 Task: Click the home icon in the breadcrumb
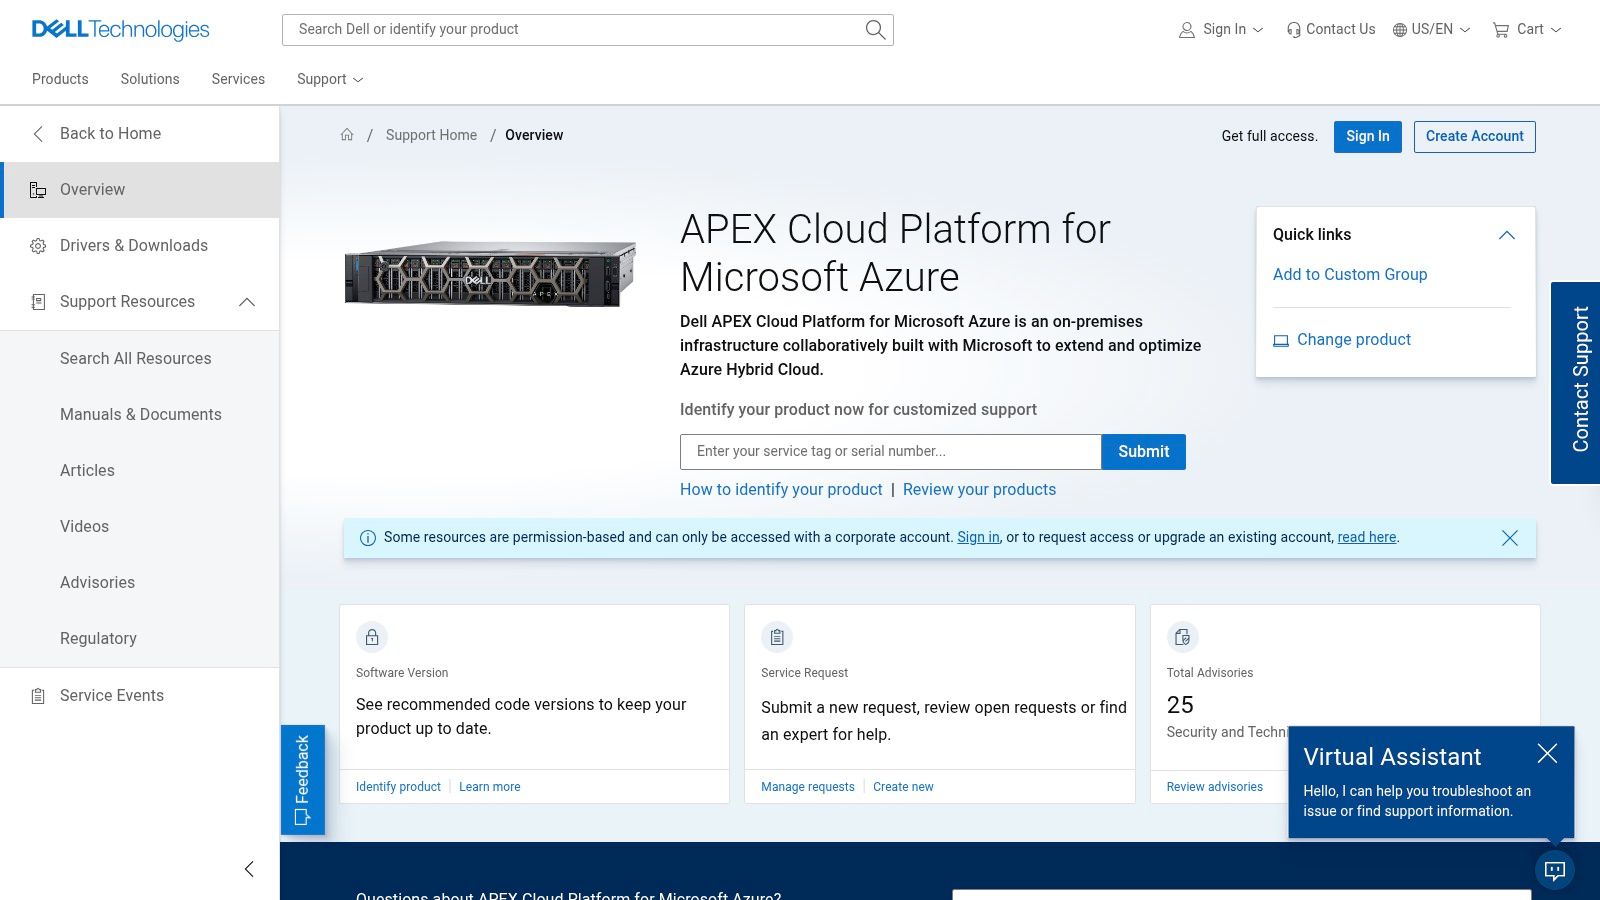[x=346, y=134]
